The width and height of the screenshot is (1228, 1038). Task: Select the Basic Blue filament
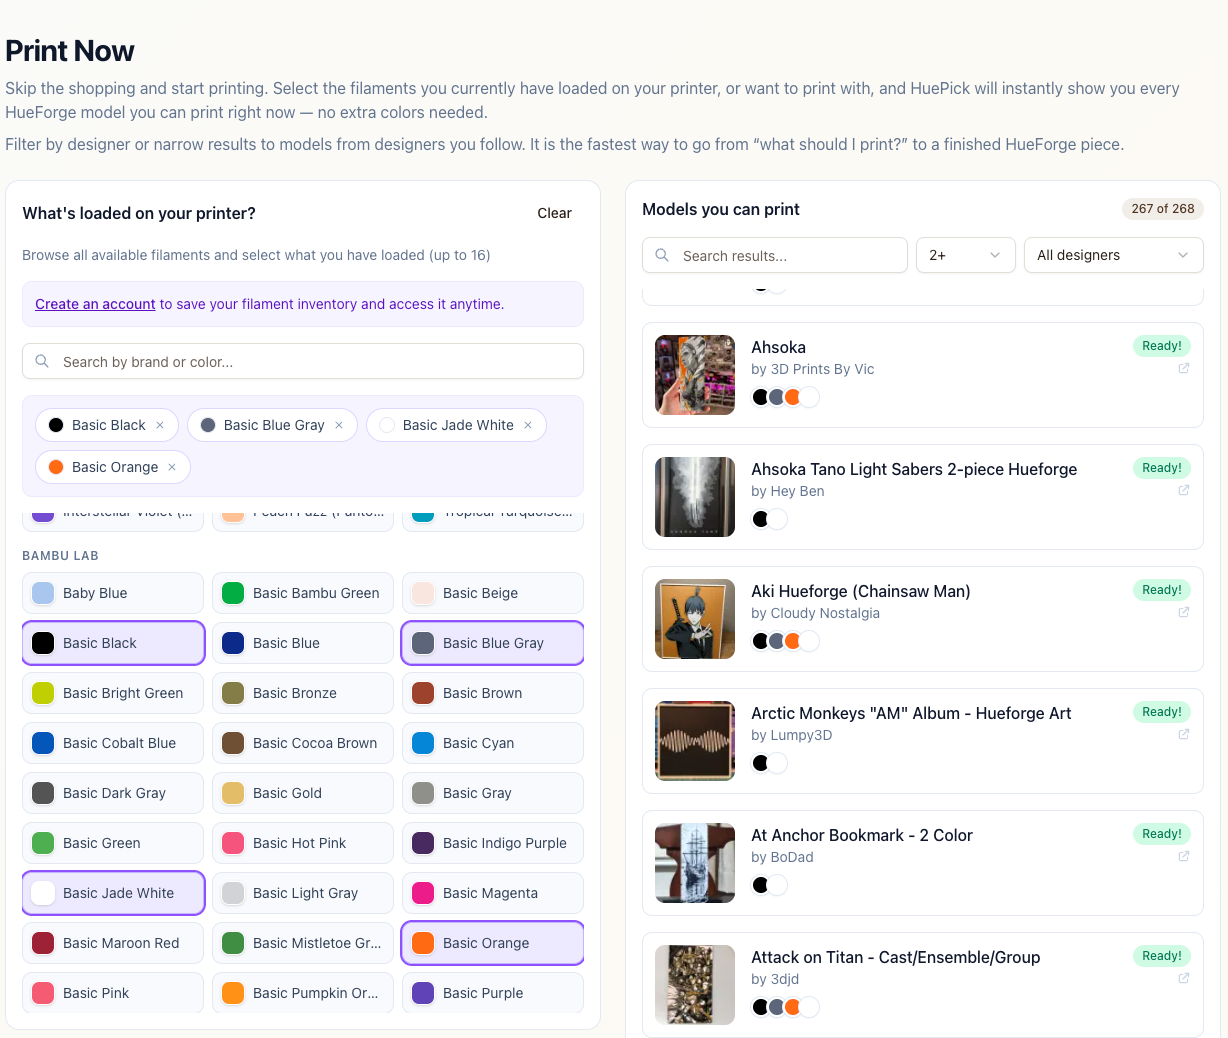pos(303,643)
